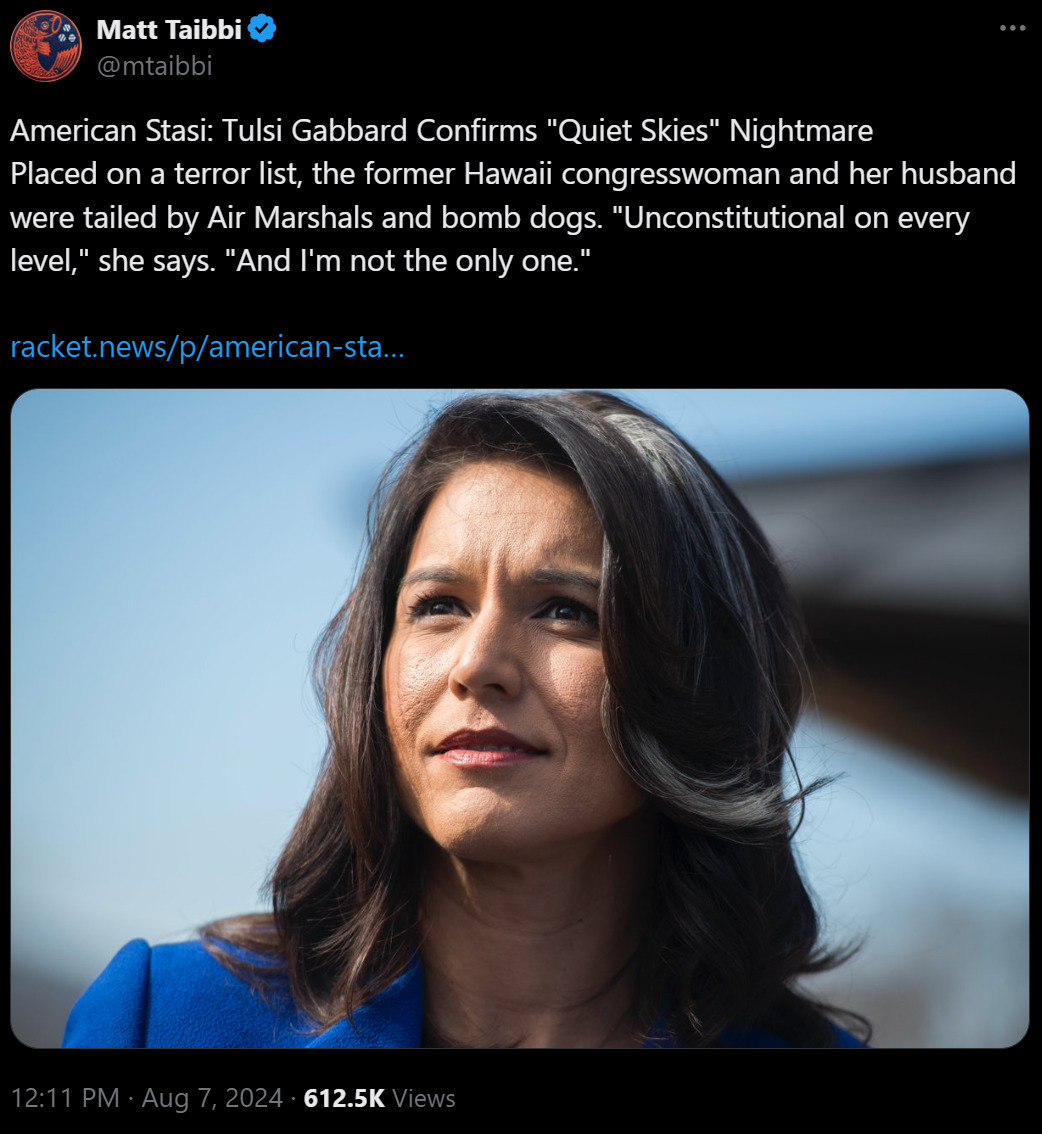
Task: Open Matt Taibbi's profile avatar
Action: (46, 46)
